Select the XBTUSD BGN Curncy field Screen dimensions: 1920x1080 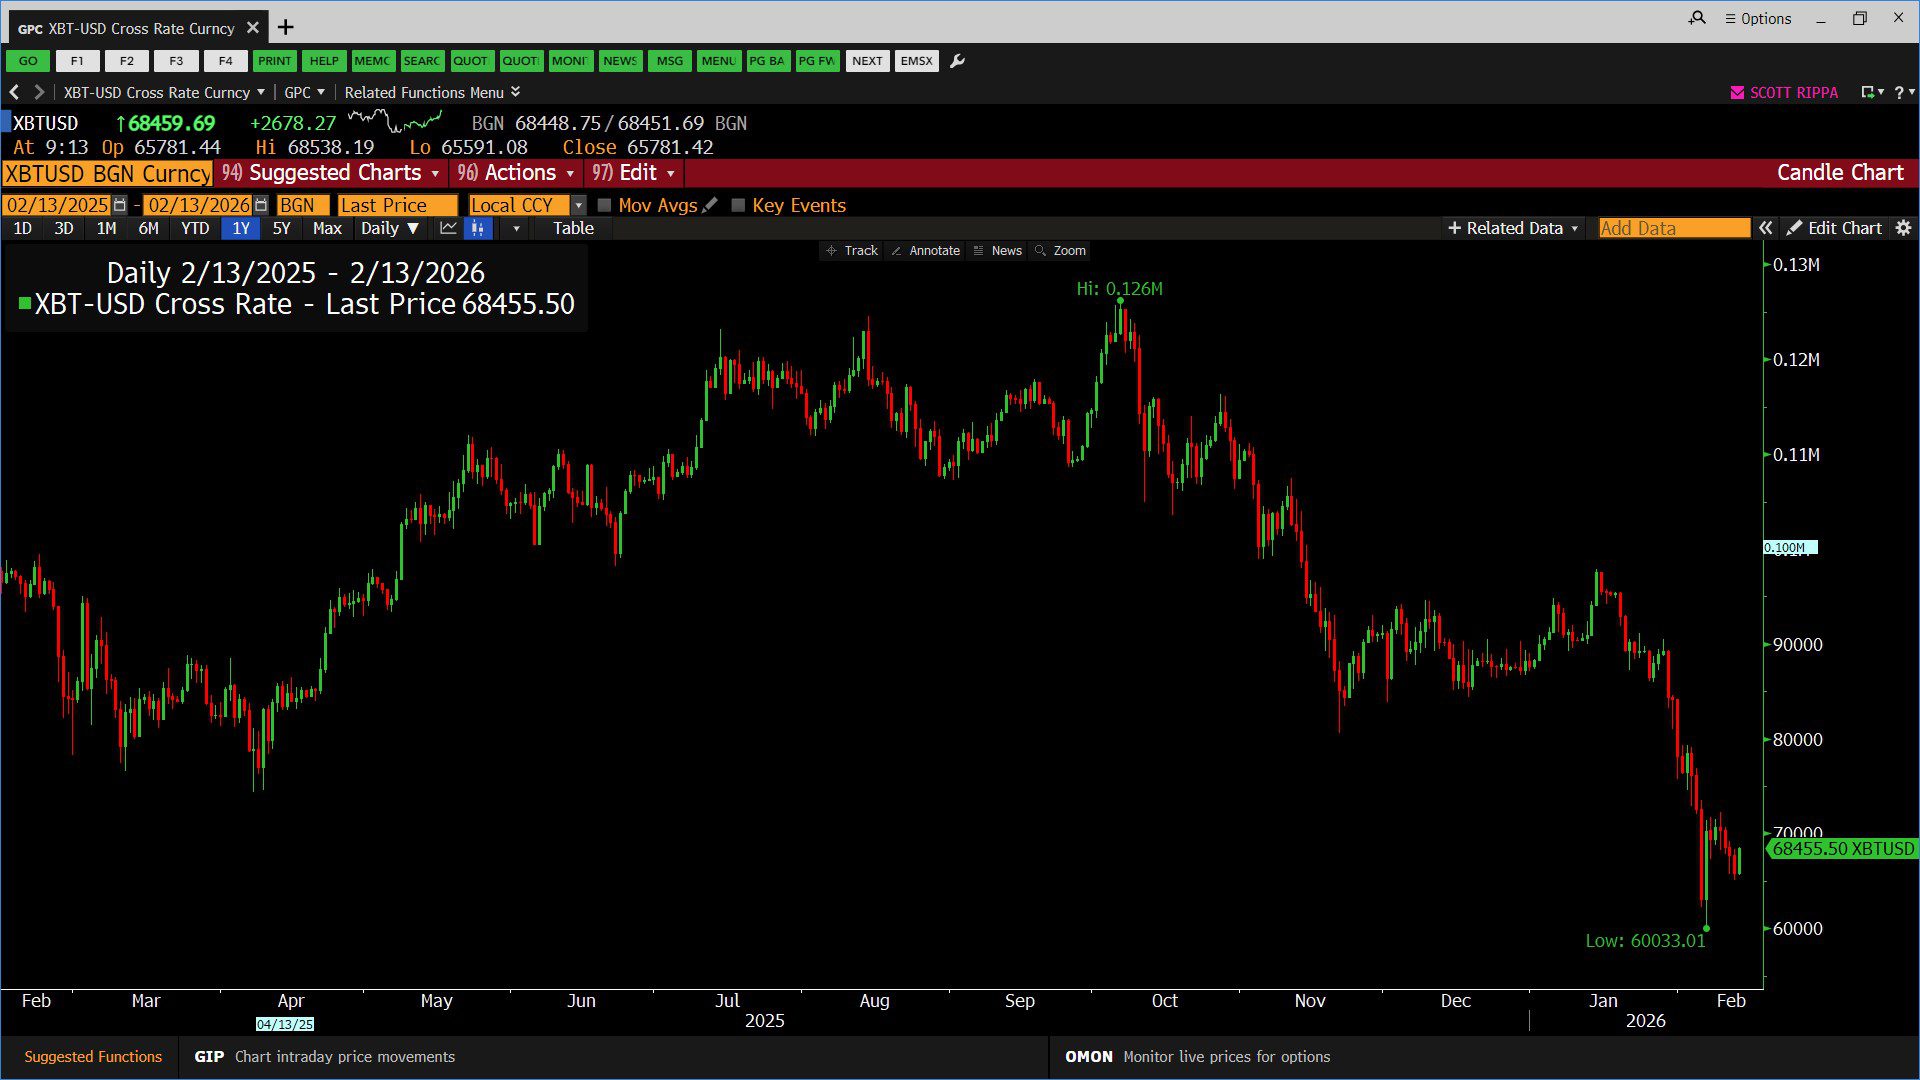[x=107, y=174]
